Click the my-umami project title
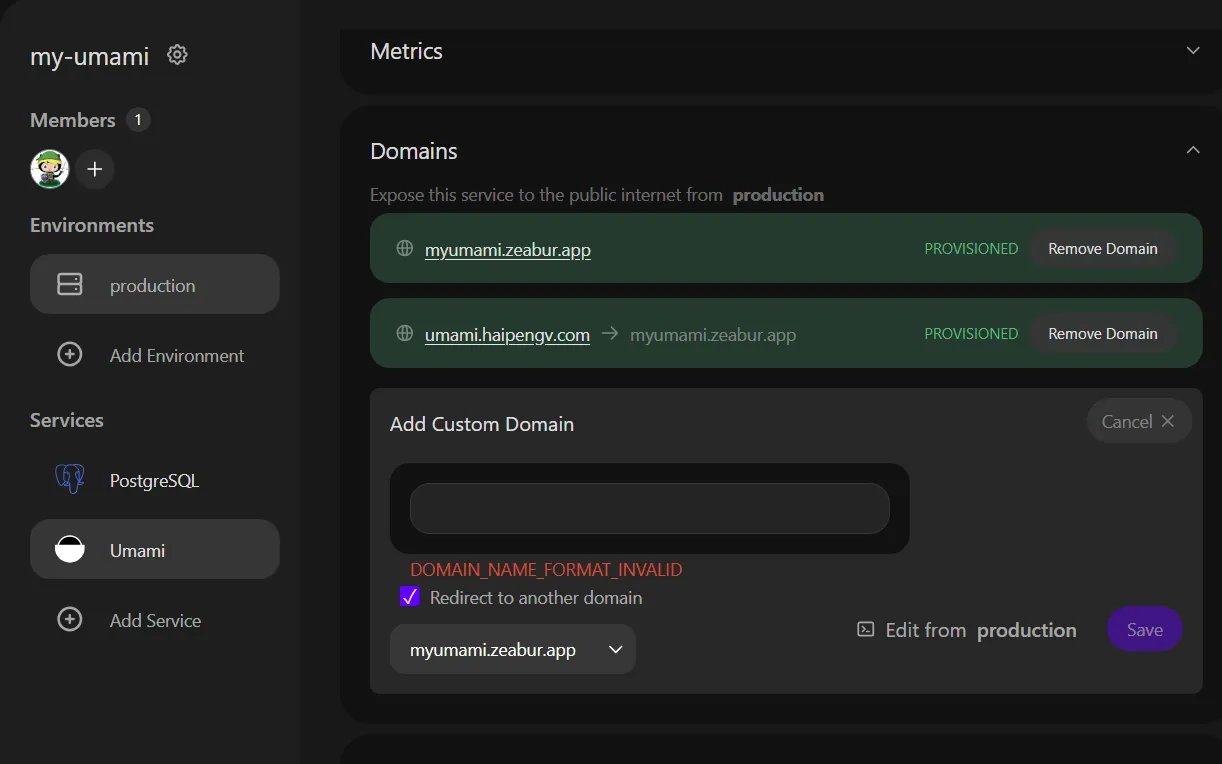Viewport: 1222px width, 764px height. point(90,56)
